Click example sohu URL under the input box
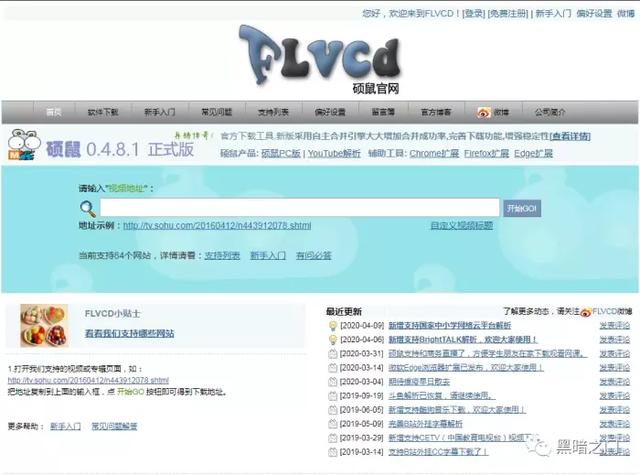The height and width of the screenshot is (475, 640). pos(217,225)
